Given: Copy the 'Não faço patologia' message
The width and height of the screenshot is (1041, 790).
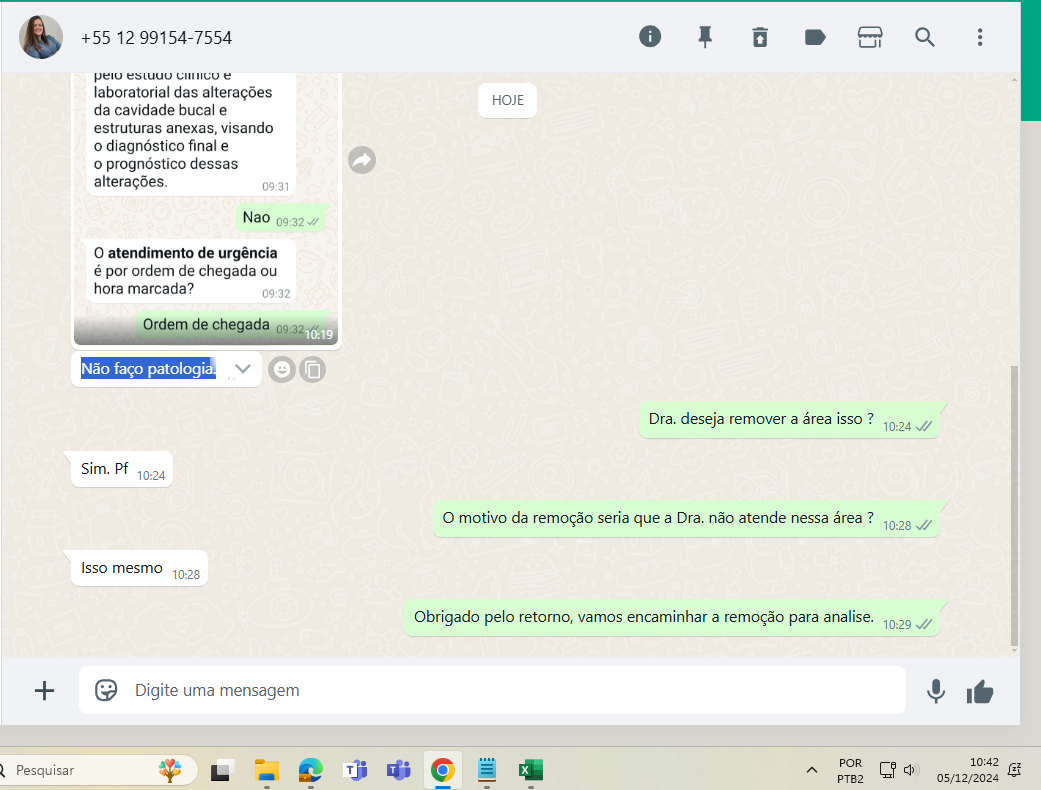Looking at the screenshot, I should pos(313,369).
